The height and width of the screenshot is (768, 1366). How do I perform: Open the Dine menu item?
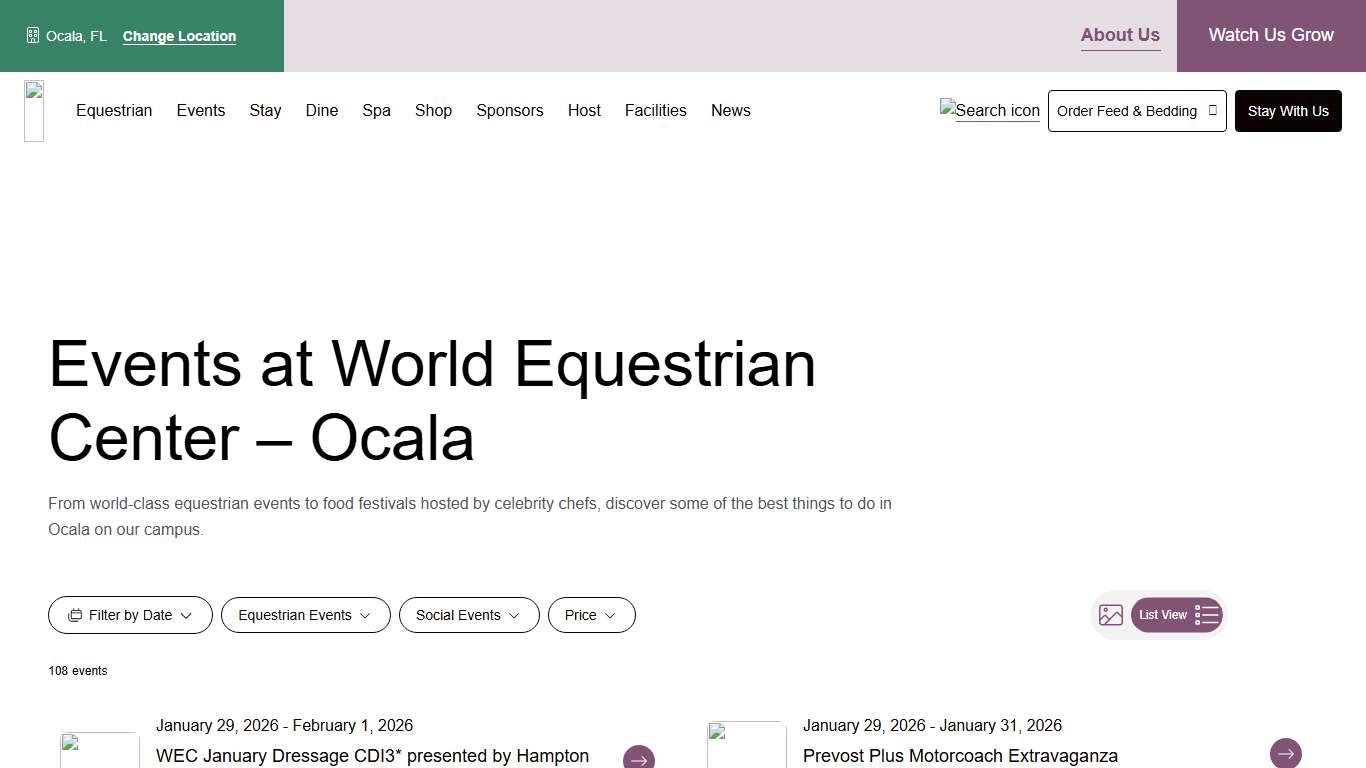tap(321, 110)
